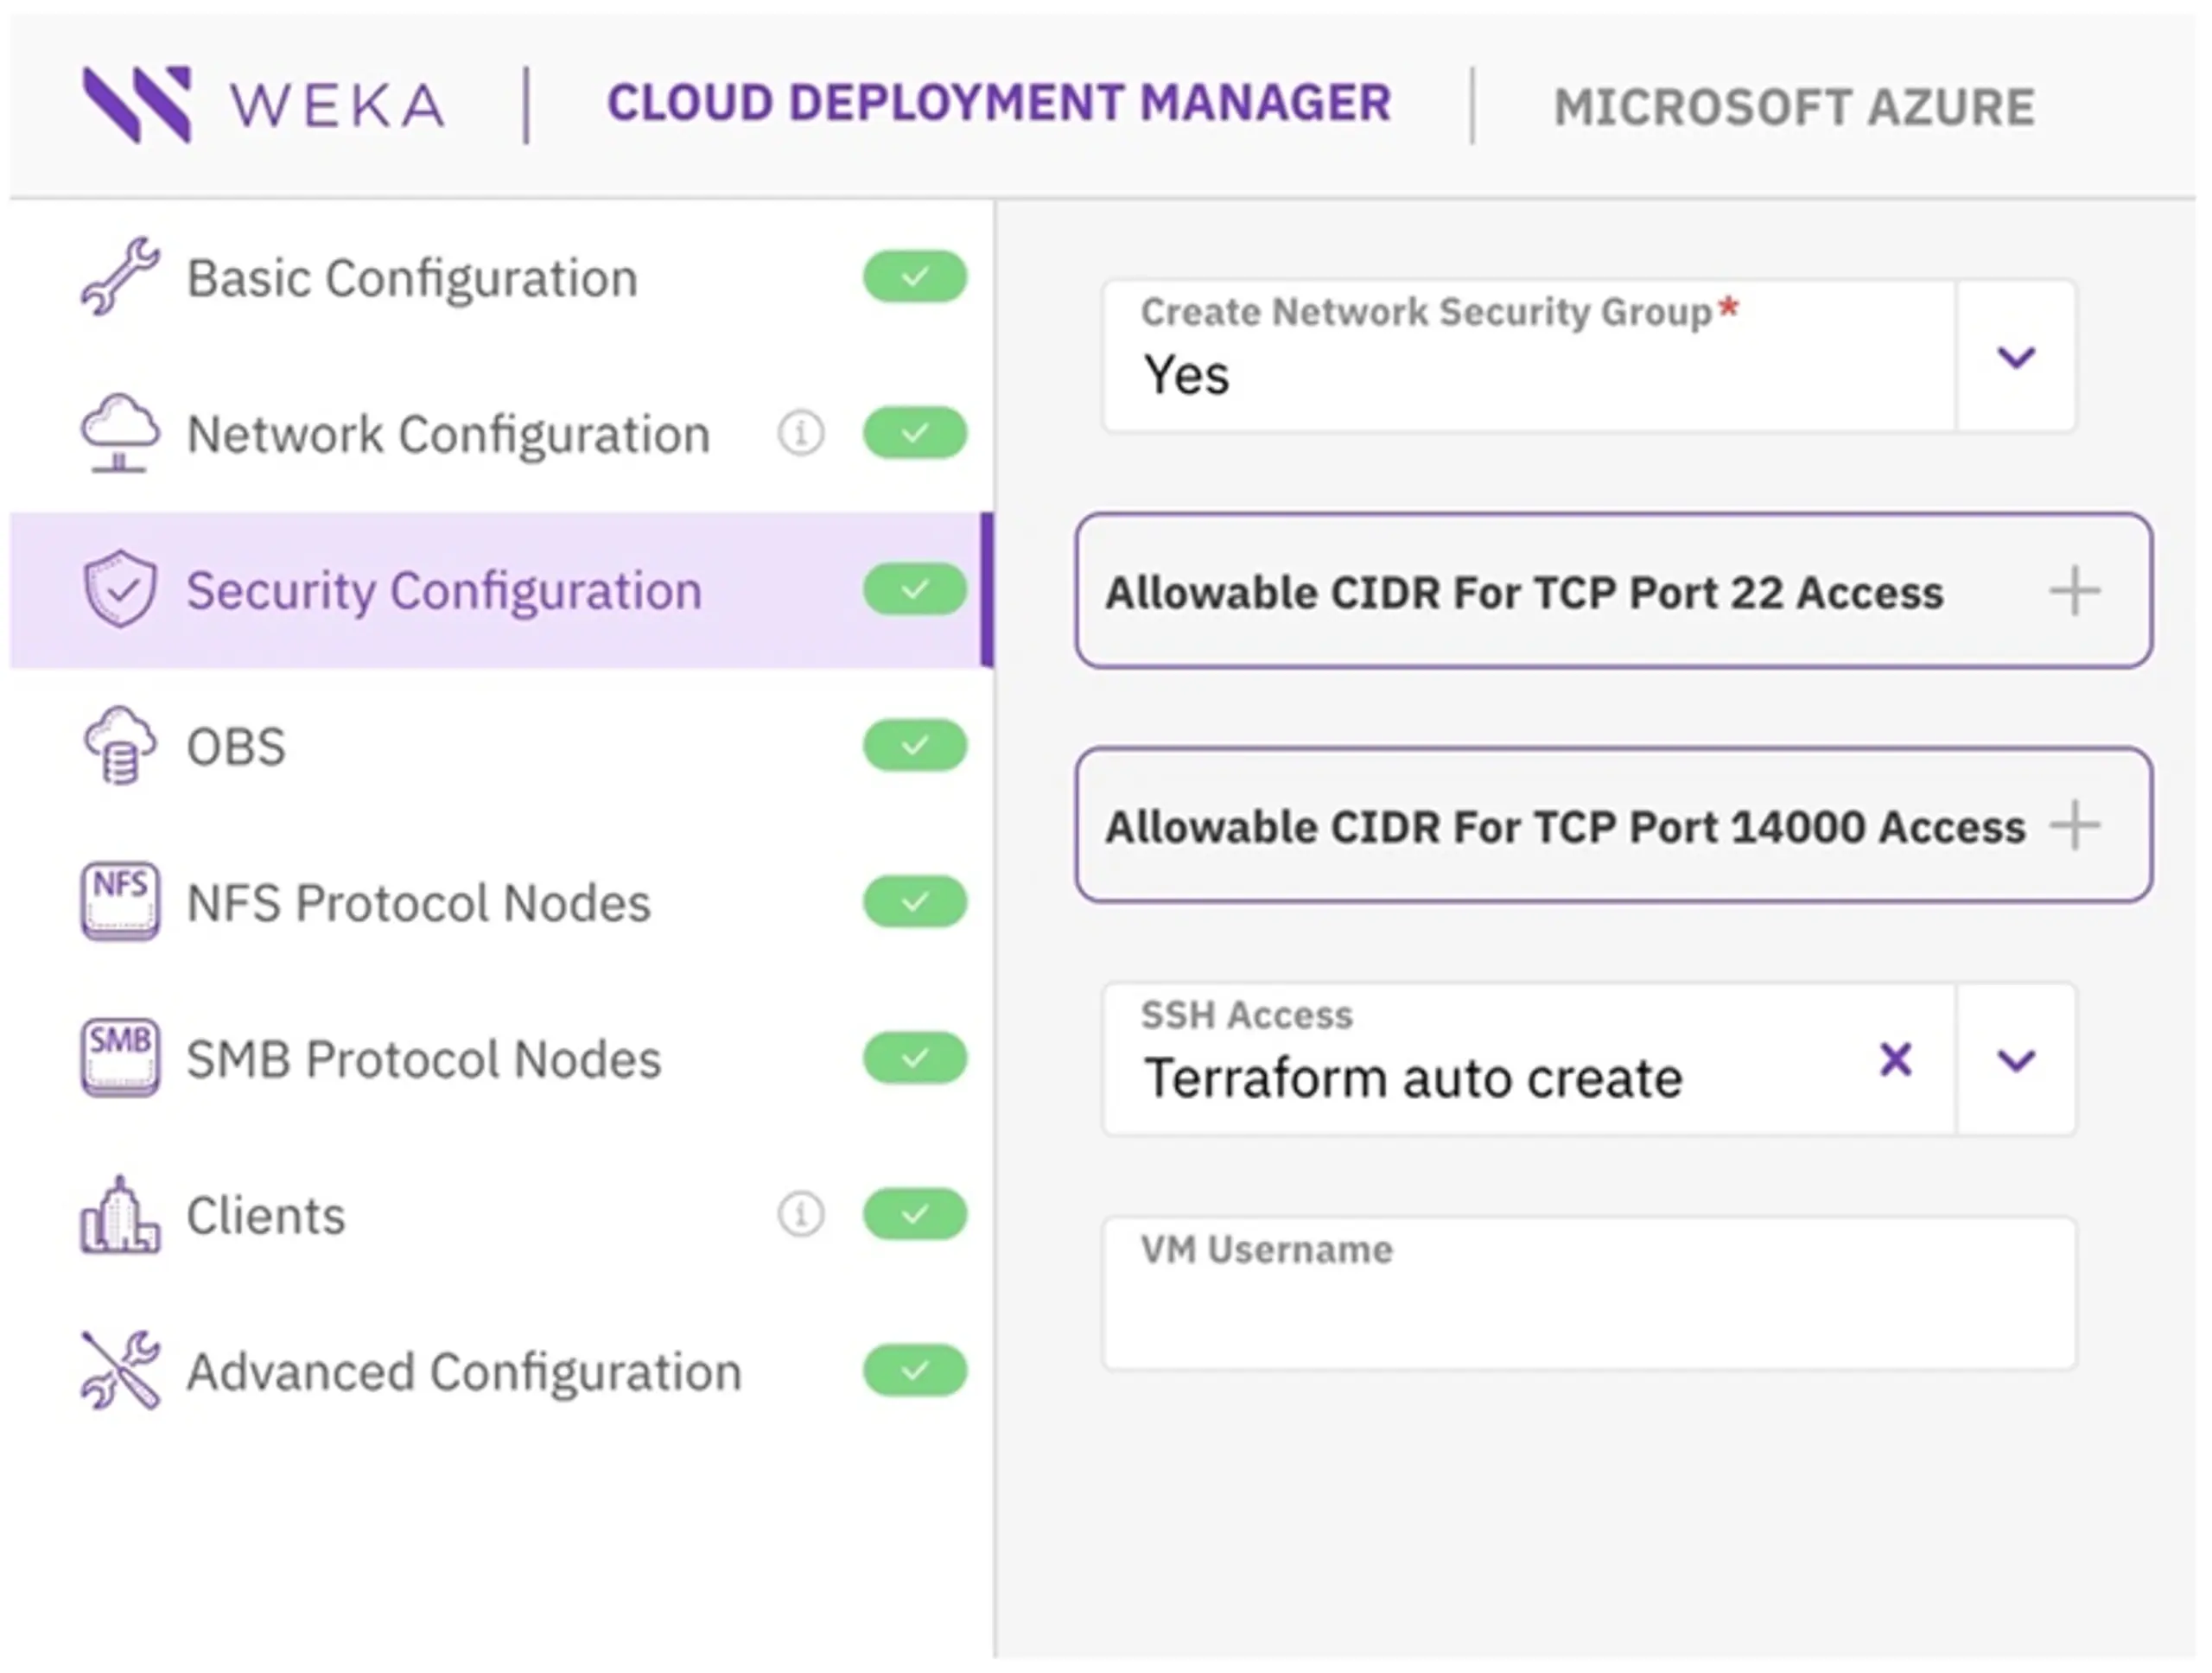Switch to SMB Protocol Nodes section
Viewport: 2212px width, 1673px height.
coord(501,1058)
